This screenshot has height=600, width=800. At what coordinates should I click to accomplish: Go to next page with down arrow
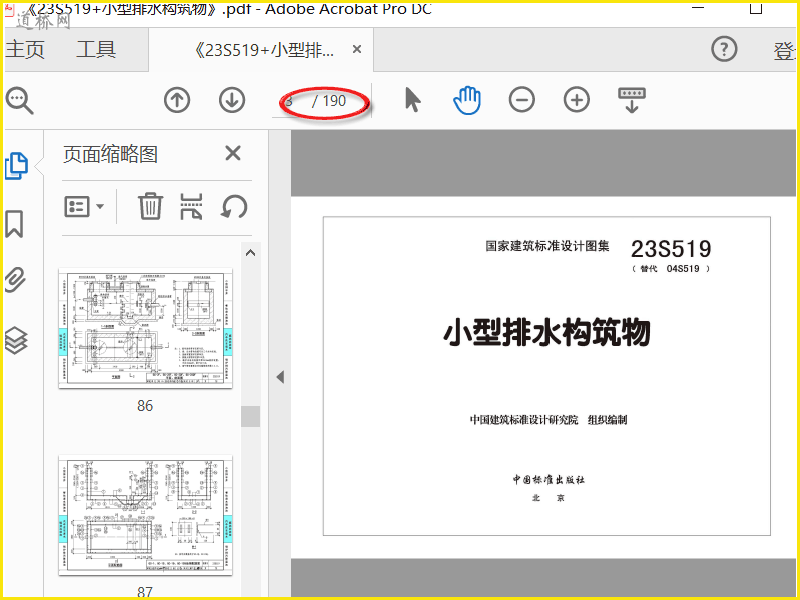[x=232, y=100]
